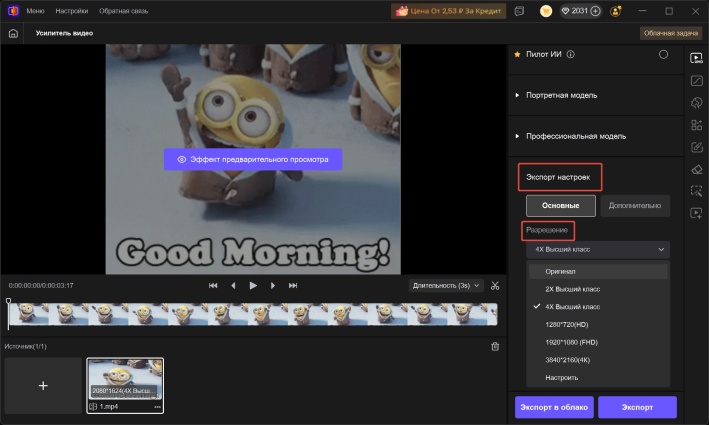Viewport: 709px width, 425px height.
Task: Select the sidebar selection search icon
Action: [x=696, y=191]
